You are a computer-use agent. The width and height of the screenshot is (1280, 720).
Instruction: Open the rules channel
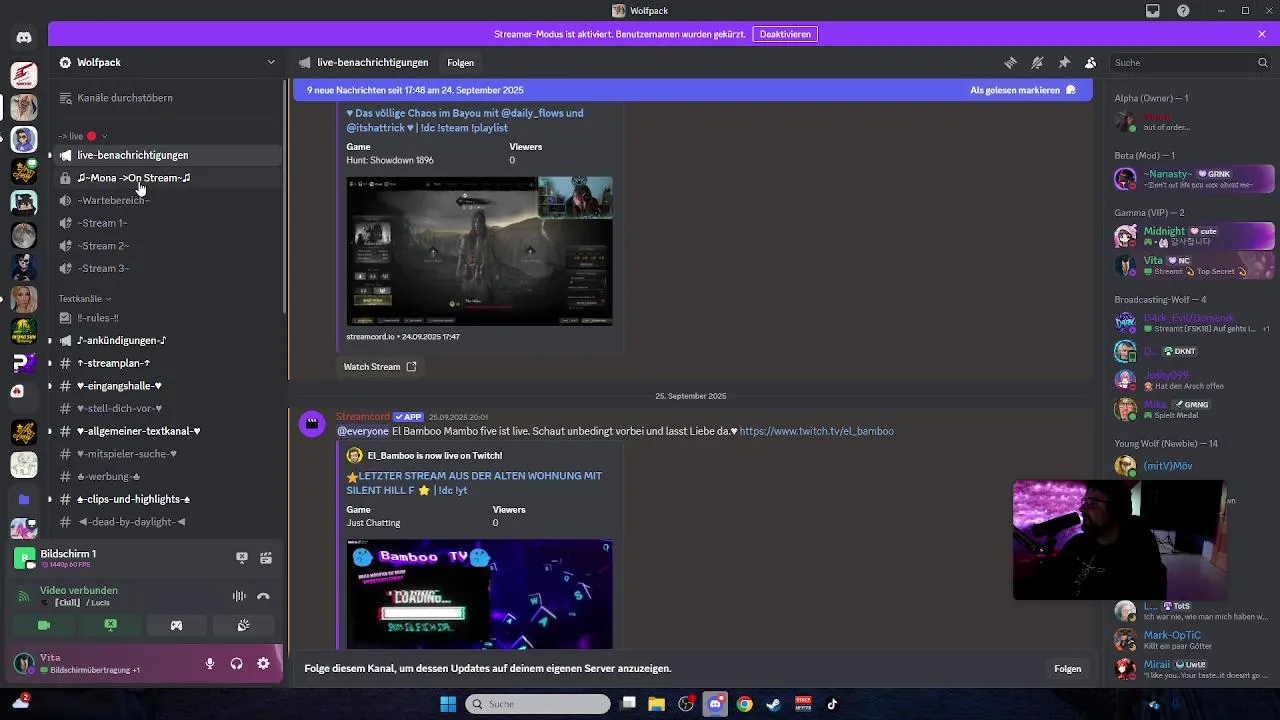click(x=167, y=318)
